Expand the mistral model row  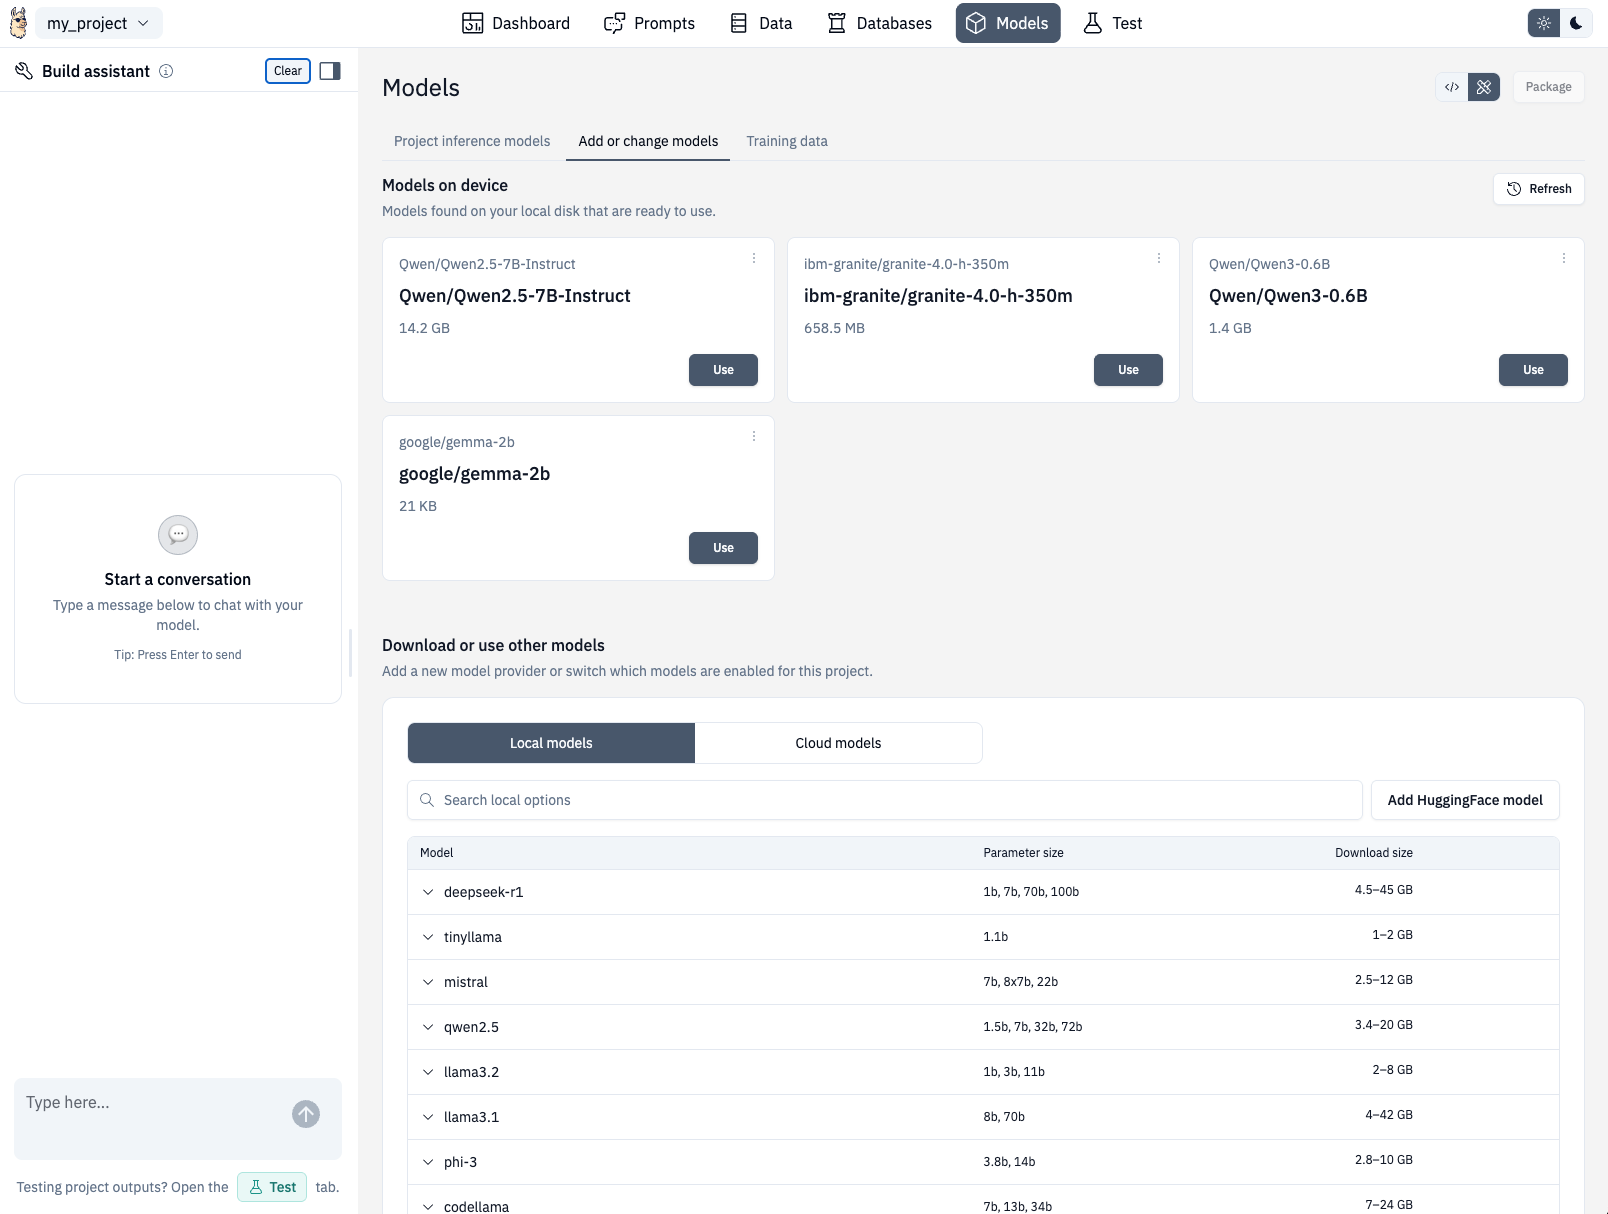pyautogui.click(x=428, y=982)
